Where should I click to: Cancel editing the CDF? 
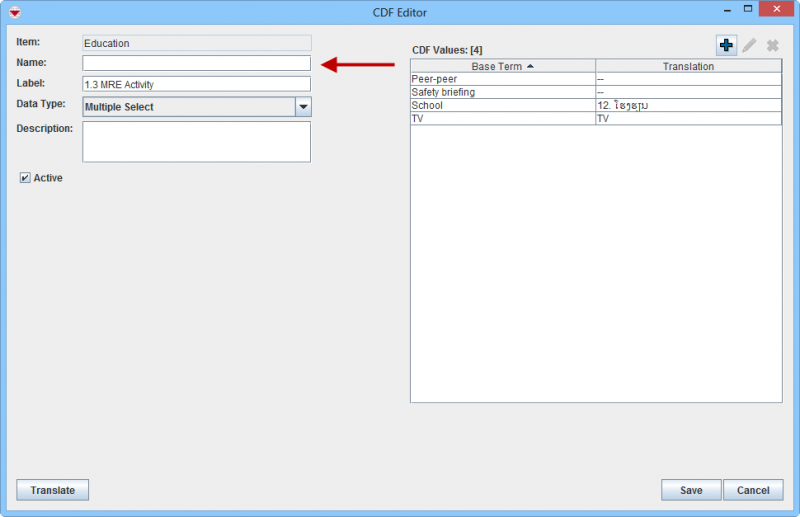pos(753,490)
